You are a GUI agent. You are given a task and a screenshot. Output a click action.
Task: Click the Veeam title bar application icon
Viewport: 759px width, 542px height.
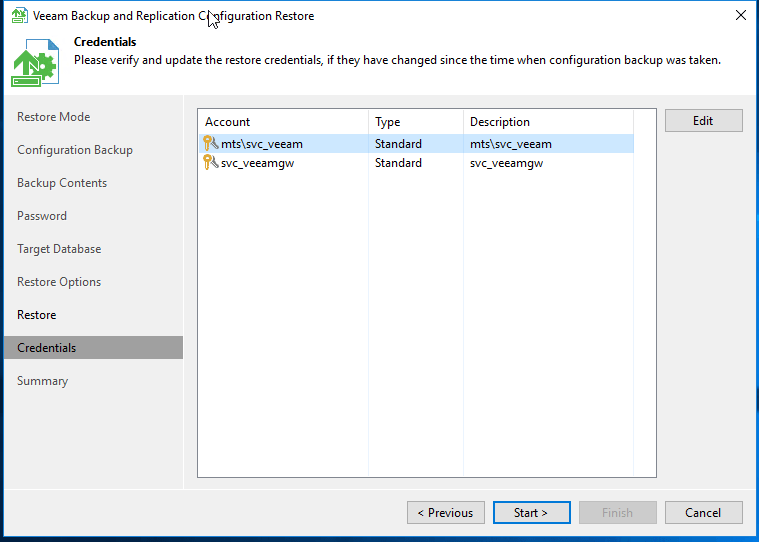19,16
